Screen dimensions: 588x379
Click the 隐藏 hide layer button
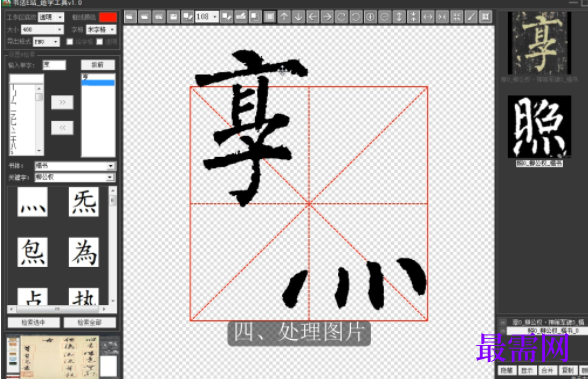pos(507,370)
